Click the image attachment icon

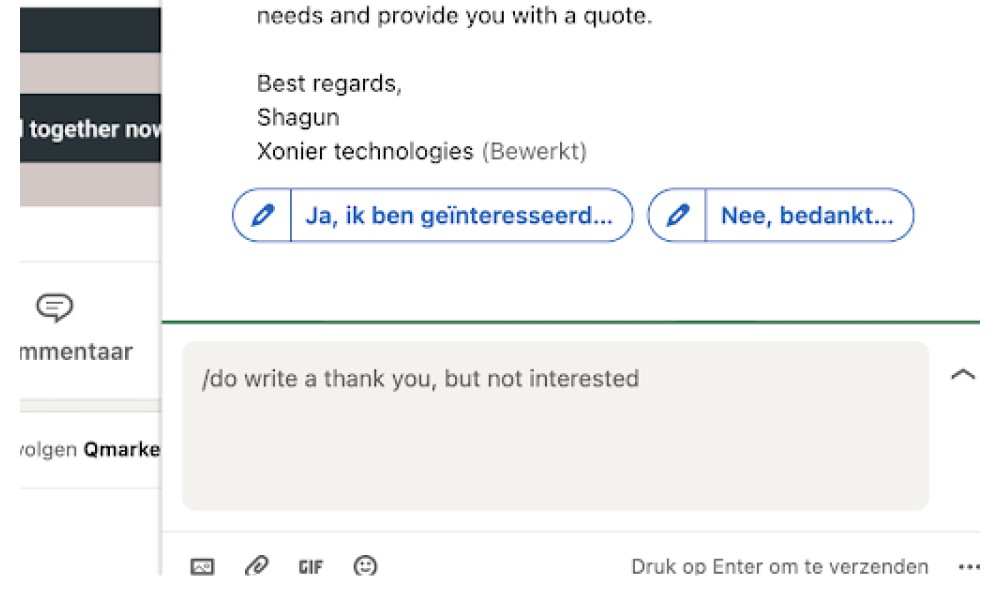click(202, 566)
